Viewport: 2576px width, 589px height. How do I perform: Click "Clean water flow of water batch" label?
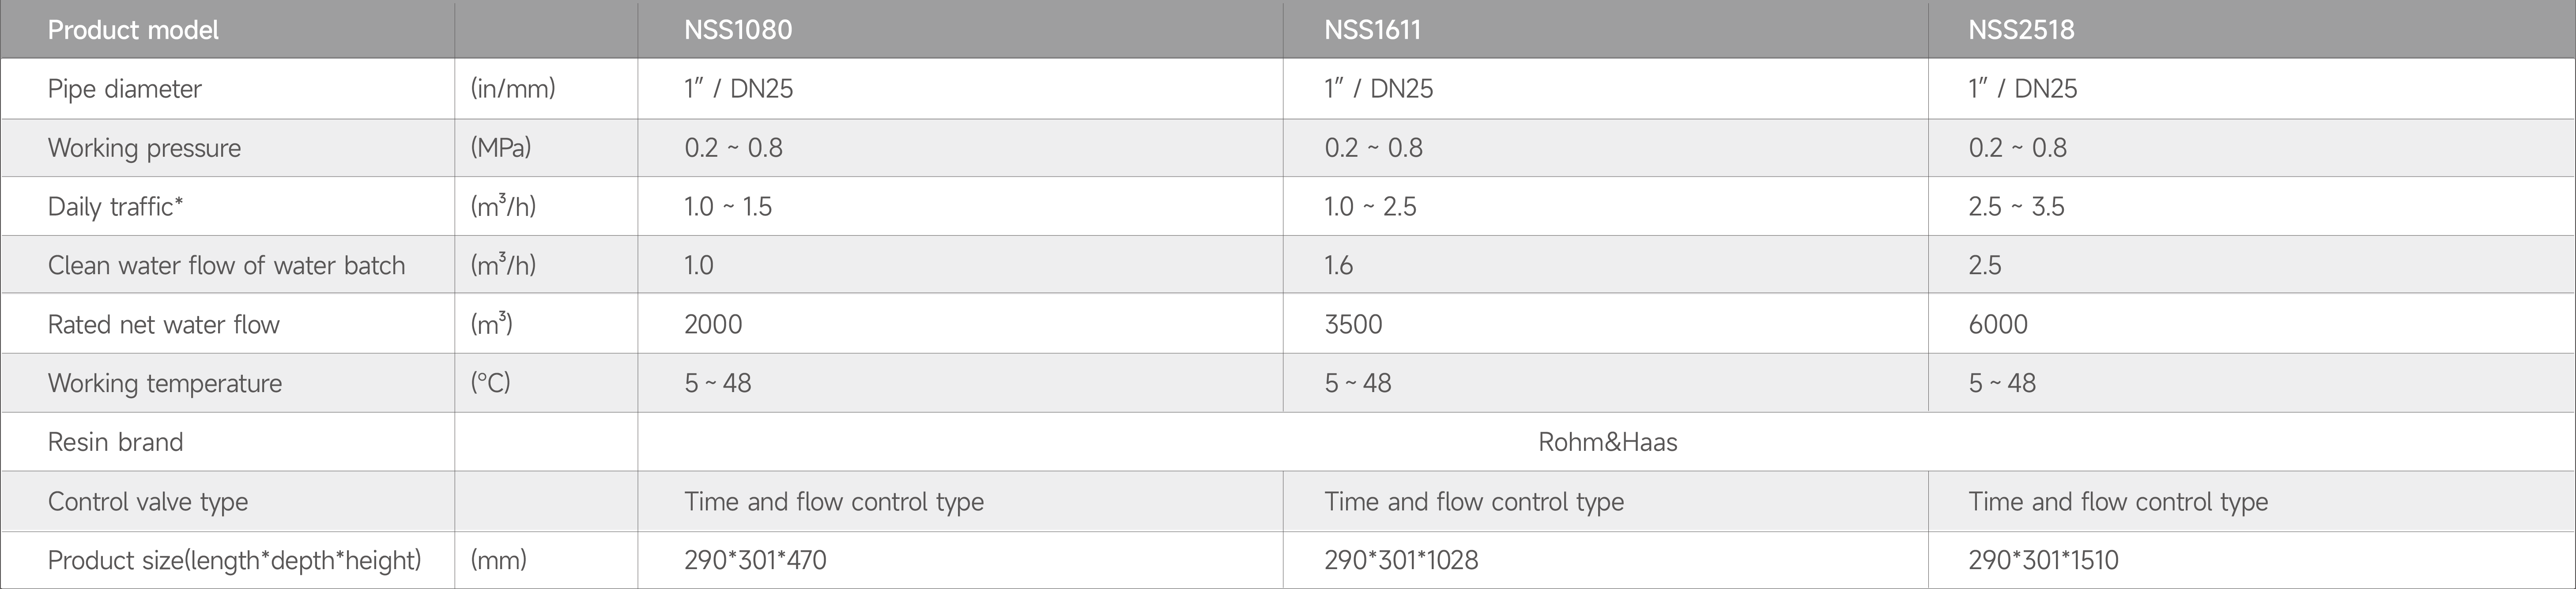[x=227, y=265]
